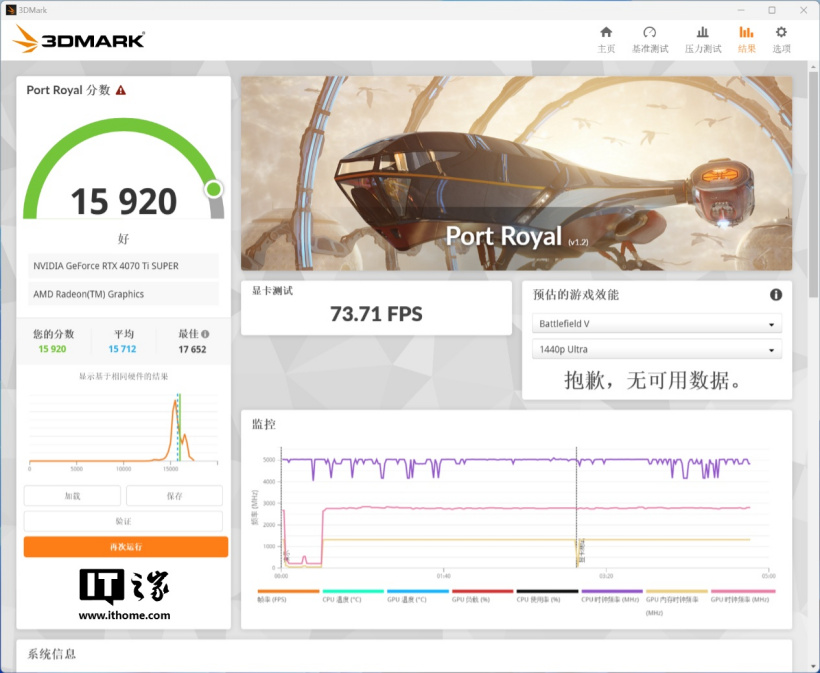Open the Battlefield V game dropdown
820x673 pixels.
pyautogui.click(x=657, y=324)
